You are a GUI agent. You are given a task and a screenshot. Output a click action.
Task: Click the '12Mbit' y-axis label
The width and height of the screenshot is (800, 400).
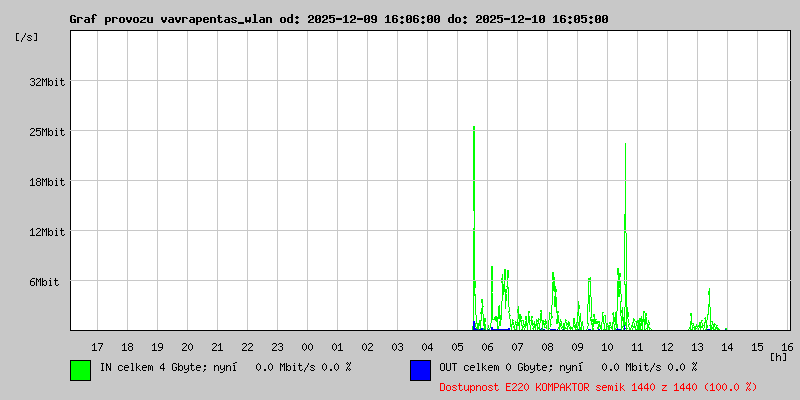pos(47,232)
